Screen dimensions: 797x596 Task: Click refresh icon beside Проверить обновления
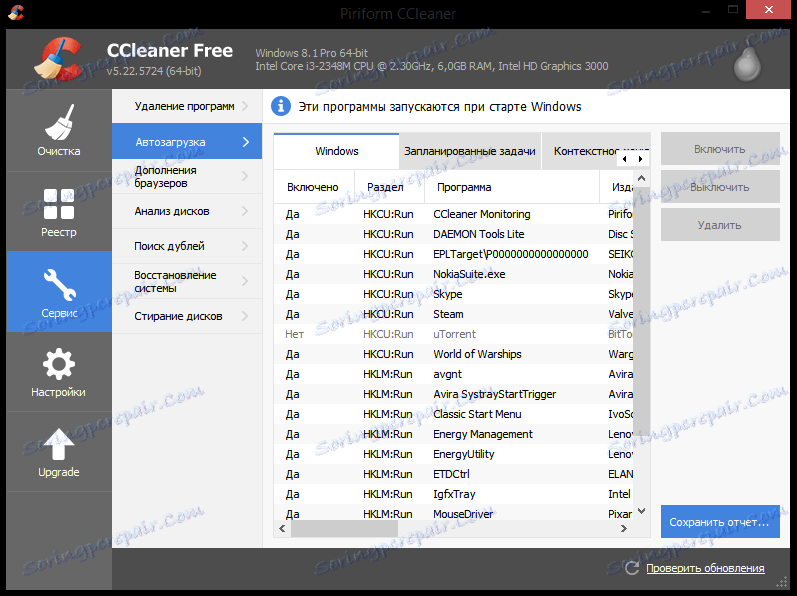(632, 568)
